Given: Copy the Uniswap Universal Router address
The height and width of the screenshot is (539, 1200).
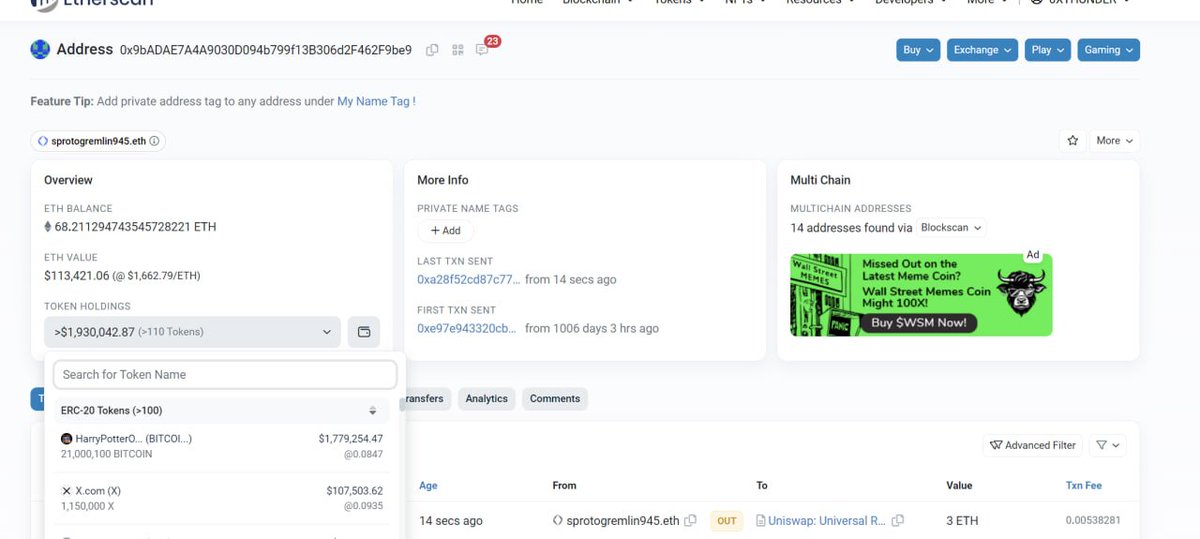Looking at the screenshot, I should click(x=897, y=521).
